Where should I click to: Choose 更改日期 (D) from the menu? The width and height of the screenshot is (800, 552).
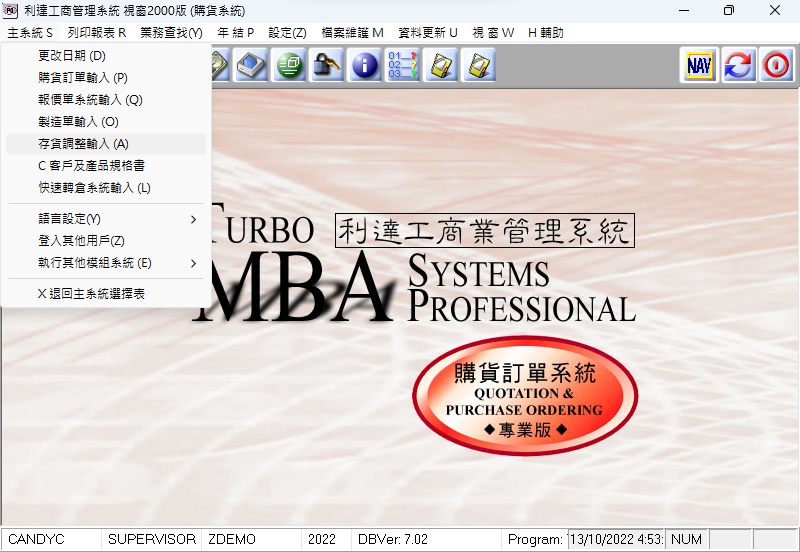[106, 56]
